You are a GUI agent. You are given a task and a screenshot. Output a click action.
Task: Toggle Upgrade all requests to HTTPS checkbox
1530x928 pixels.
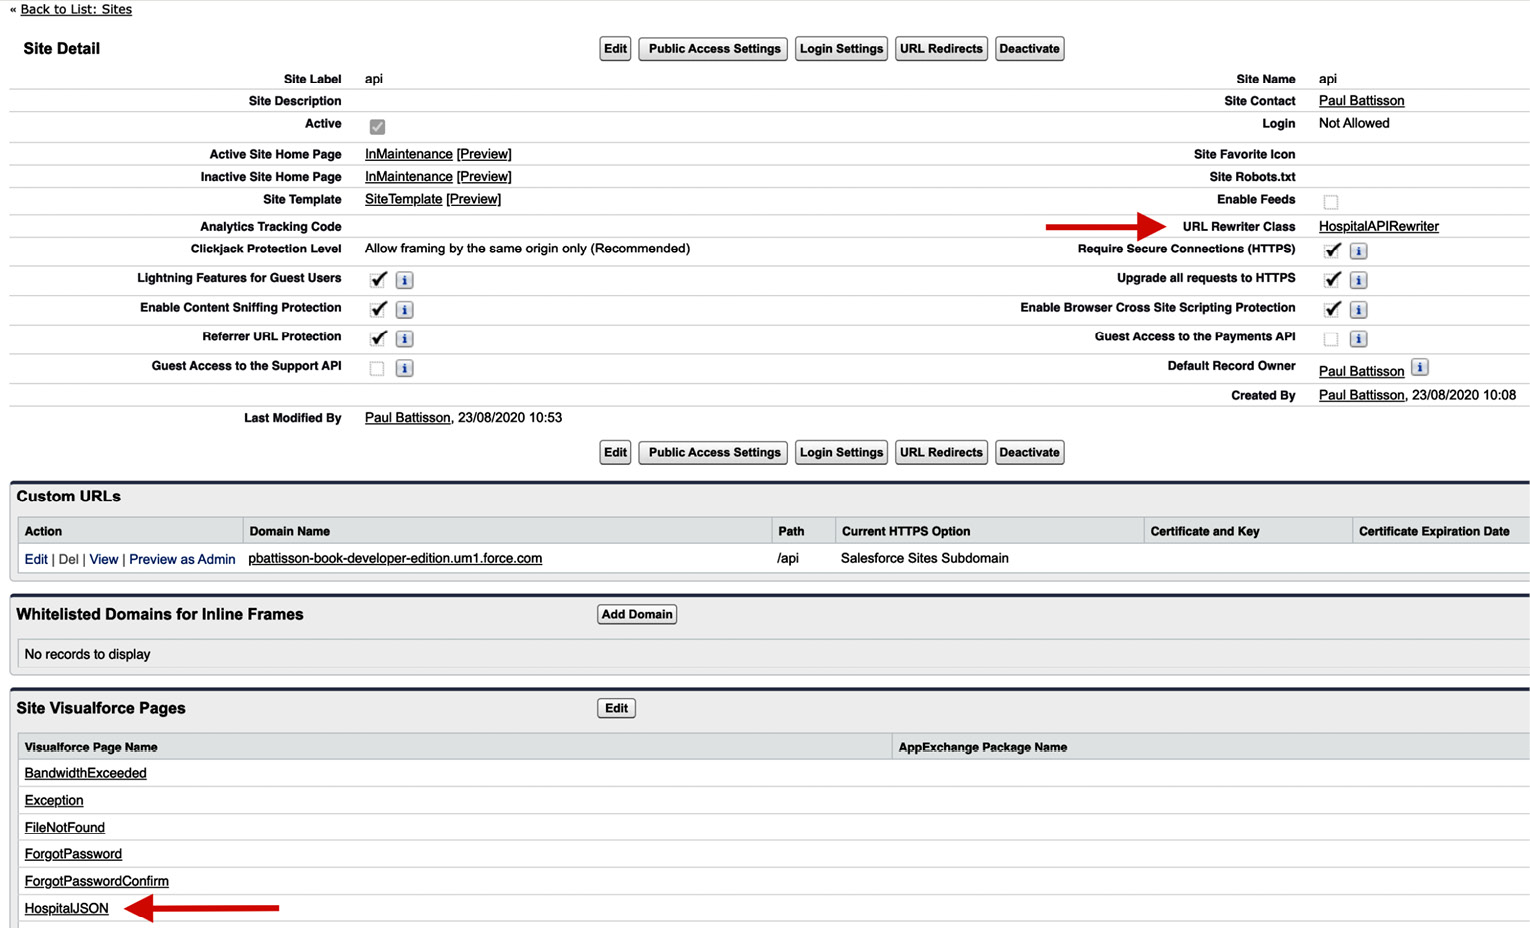coord(1332,279)
